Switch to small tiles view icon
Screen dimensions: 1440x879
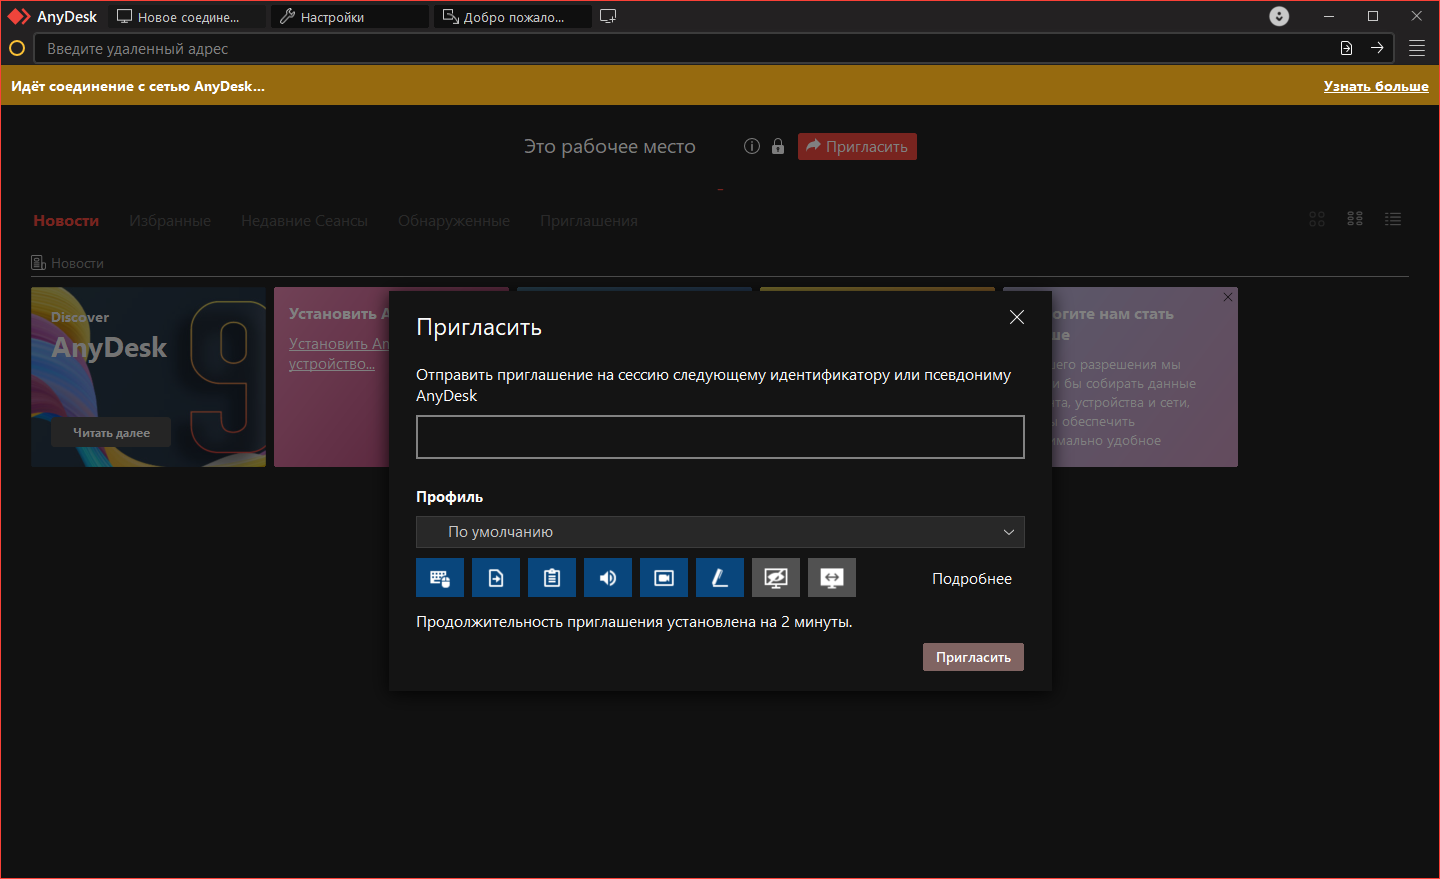point(1355,219)
